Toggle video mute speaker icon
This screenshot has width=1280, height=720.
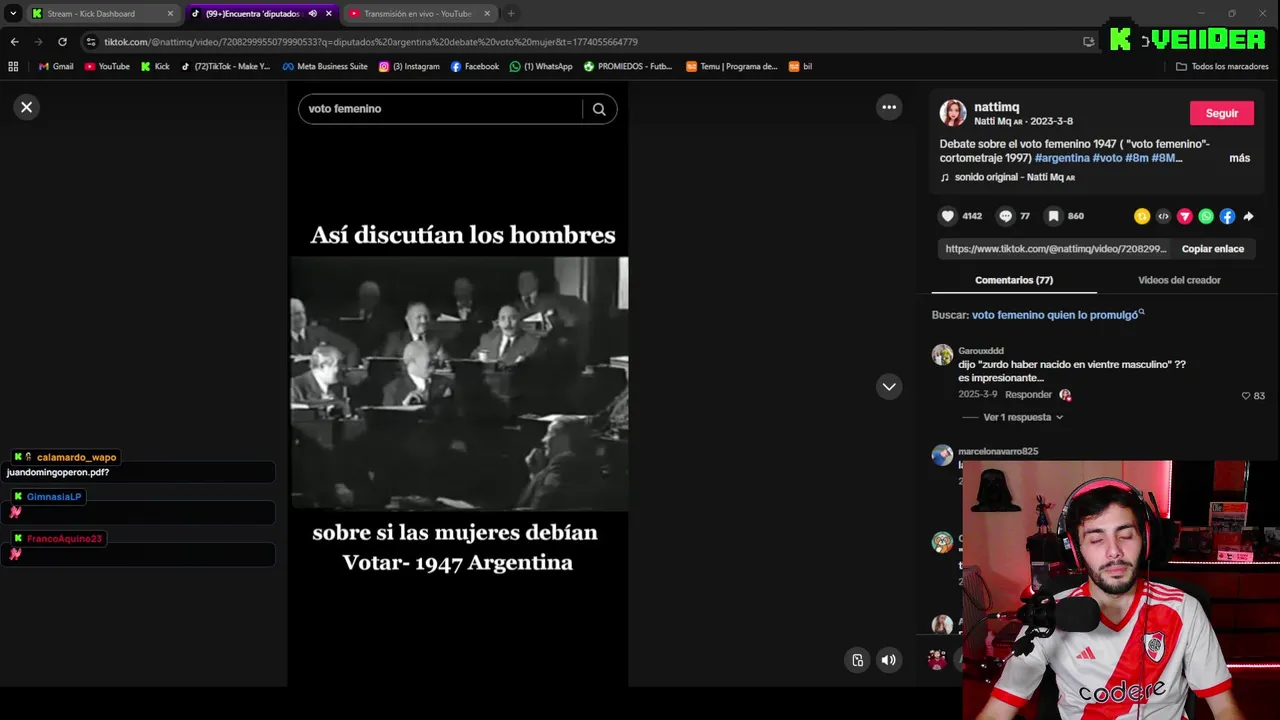point(888,660)
